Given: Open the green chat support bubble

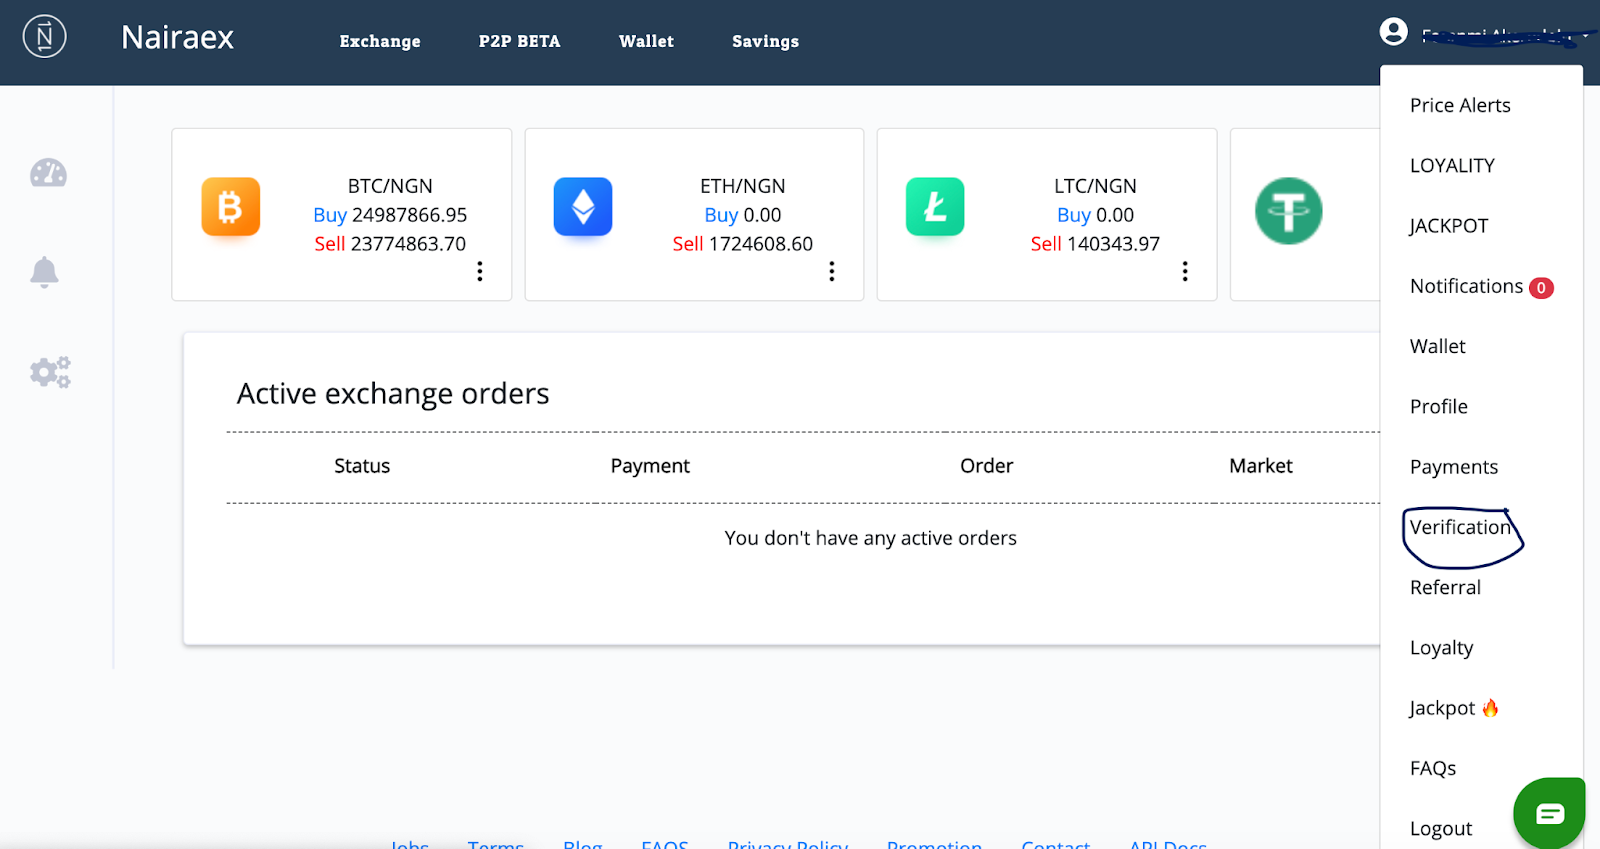Looking at the screenshot, I should click(1549, 813).
